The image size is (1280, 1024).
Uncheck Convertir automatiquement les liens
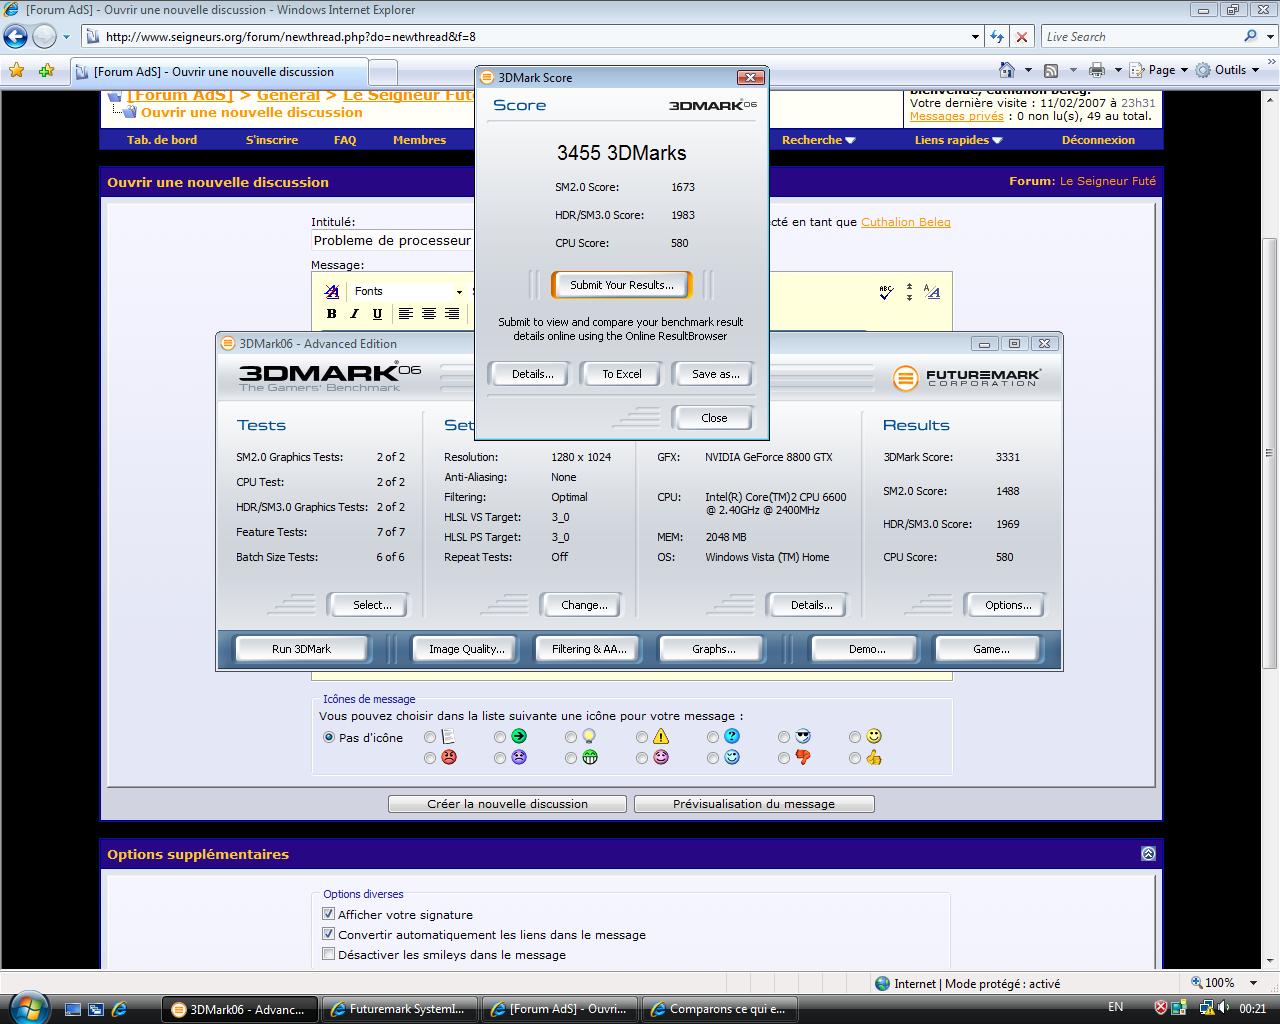click(328, 934)
